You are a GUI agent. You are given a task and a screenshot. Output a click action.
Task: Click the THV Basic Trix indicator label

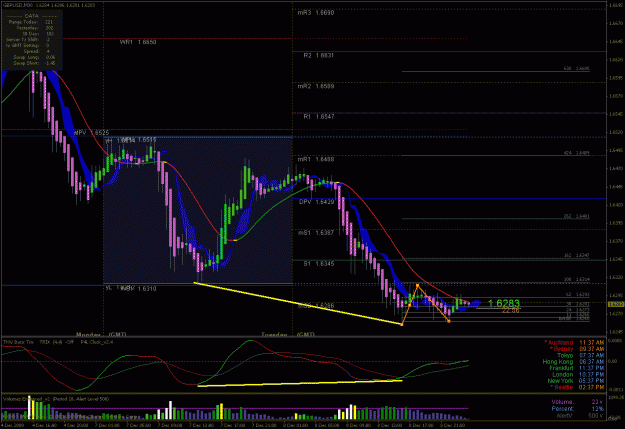20,342
